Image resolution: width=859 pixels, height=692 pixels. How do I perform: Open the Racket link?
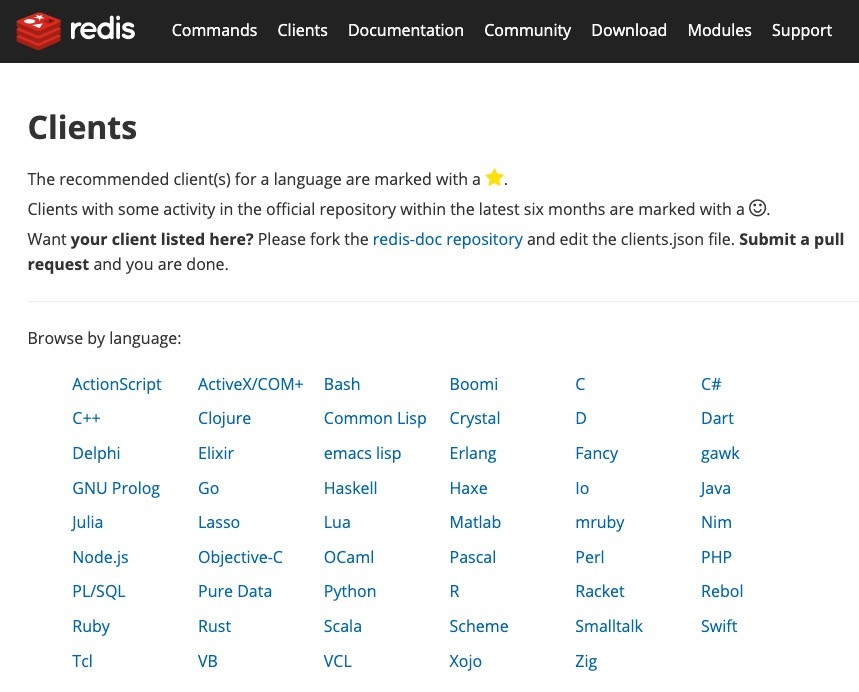point(600,591)
